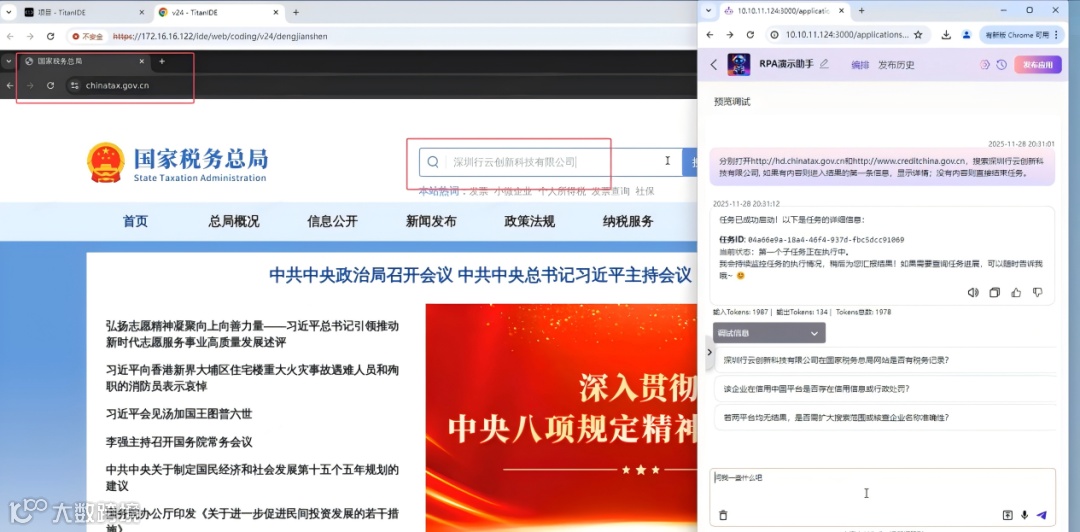Click the 172.16.16.122 address bar in left Chrome

pos(220,37)
